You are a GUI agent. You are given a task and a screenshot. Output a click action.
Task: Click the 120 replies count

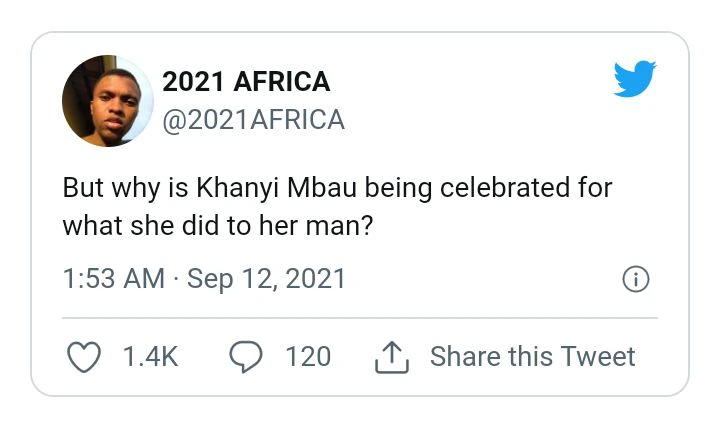(308, 357)
